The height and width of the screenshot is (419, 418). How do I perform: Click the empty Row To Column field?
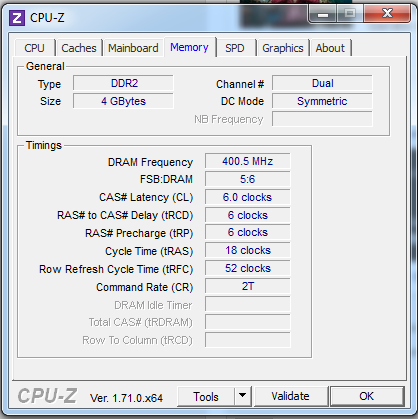[x=248, y=340]
